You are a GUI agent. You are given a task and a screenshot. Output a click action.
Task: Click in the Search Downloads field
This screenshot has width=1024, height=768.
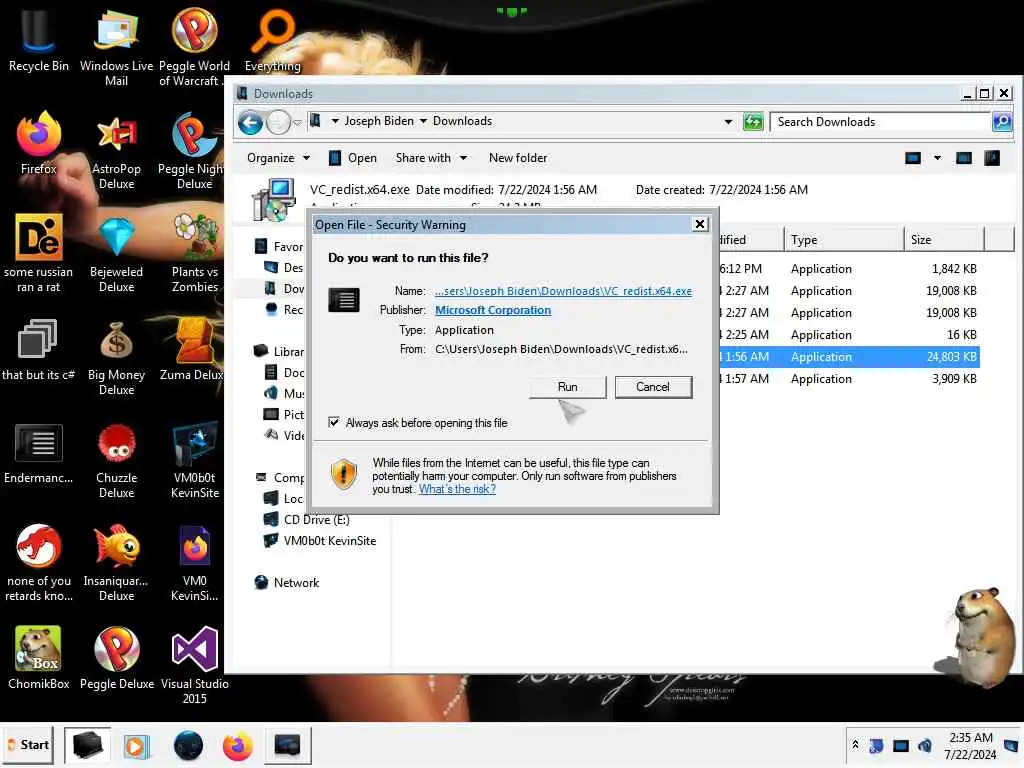tap(880, 121)
